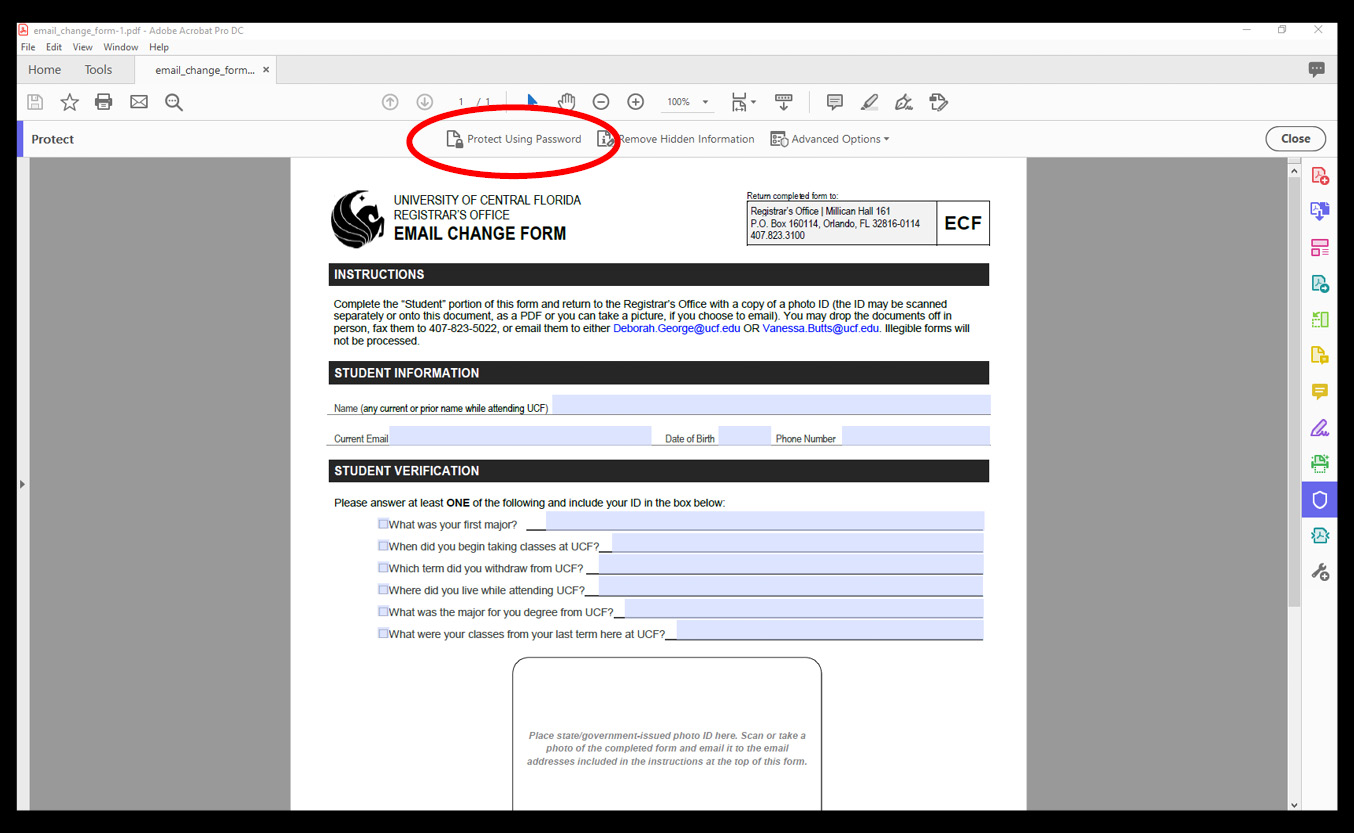Screen dimensions: 1354x833
Task: Check 'Where did you live while attending' box
Action: 383,590
